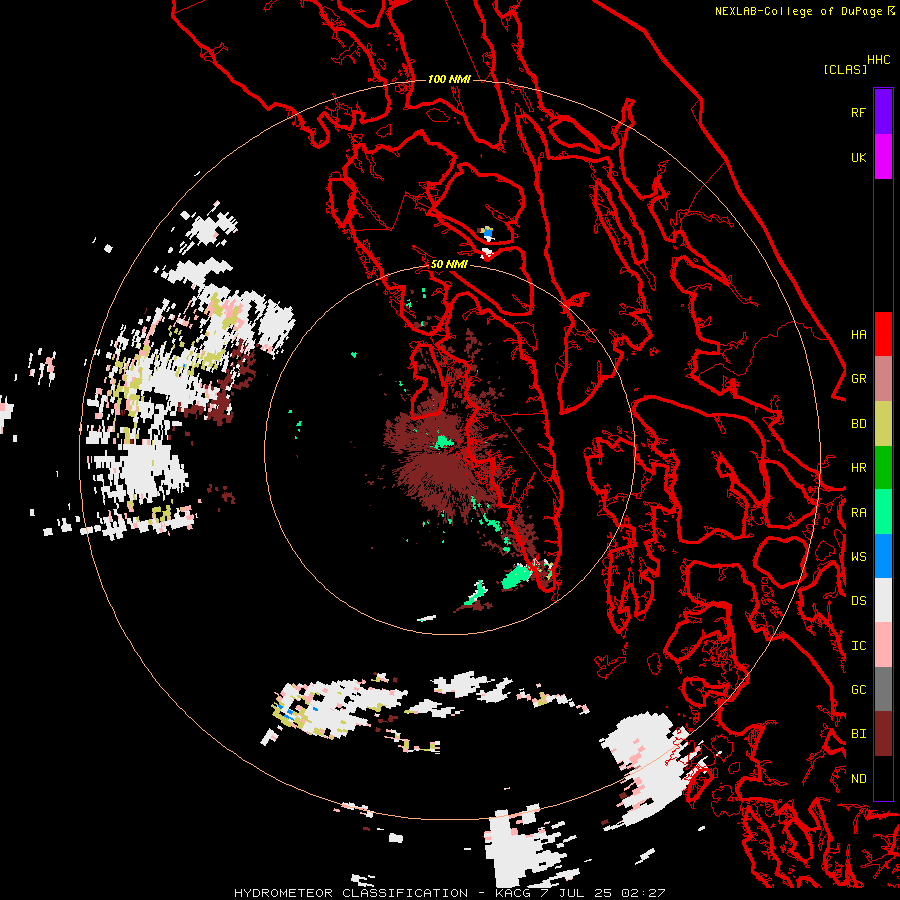This screenshot has width=900, height=900.
Task: Click the "HHC" product code text
Action: click(879, 60)
